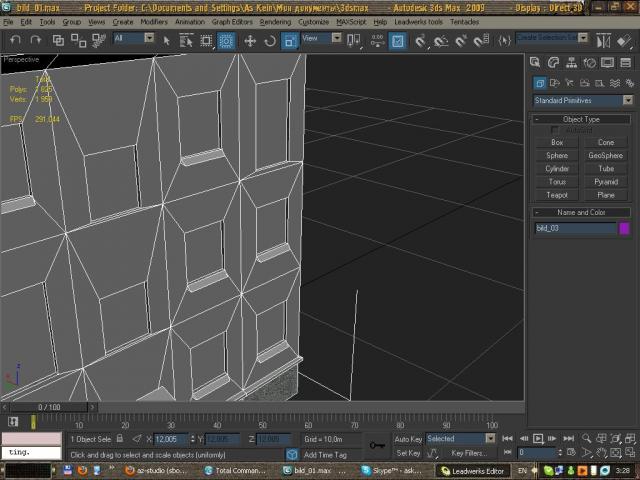Click the Teapot primitive button
This screenshot has width=640, height=480.
click(557, 195)
